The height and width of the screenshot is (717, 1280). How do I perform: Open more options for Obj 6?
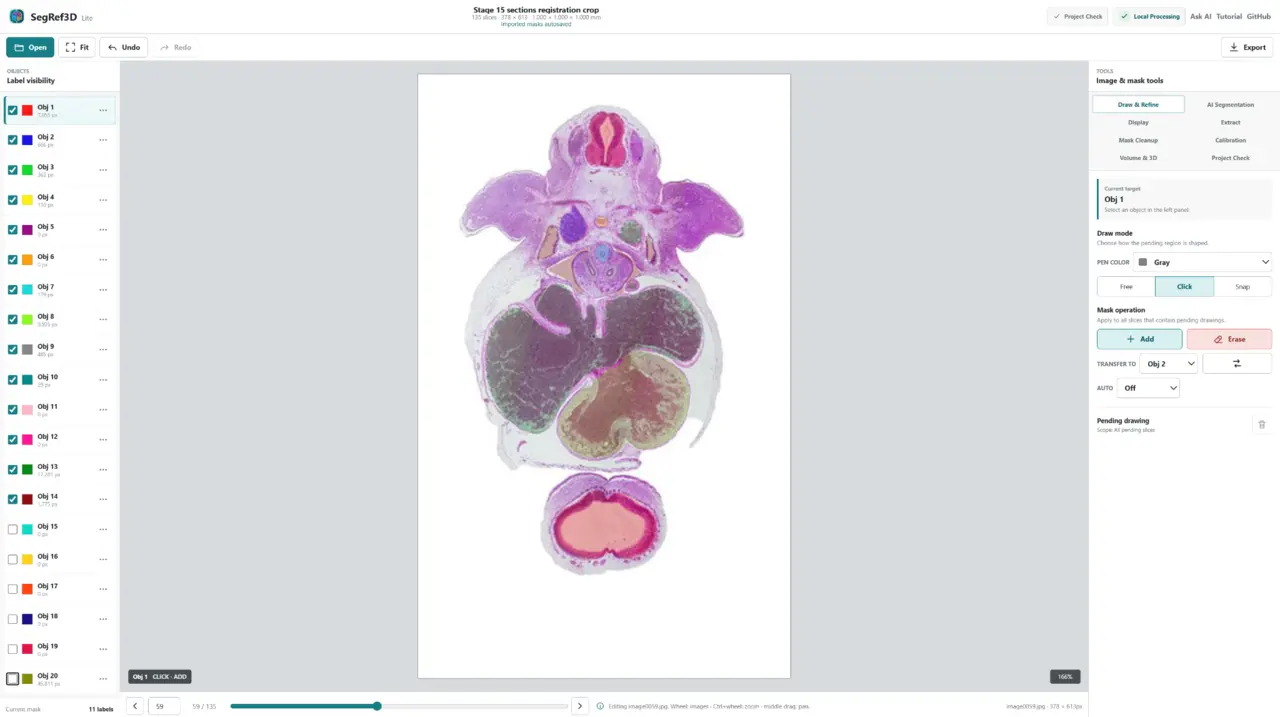pyautogui.click(x=103, y=260)
